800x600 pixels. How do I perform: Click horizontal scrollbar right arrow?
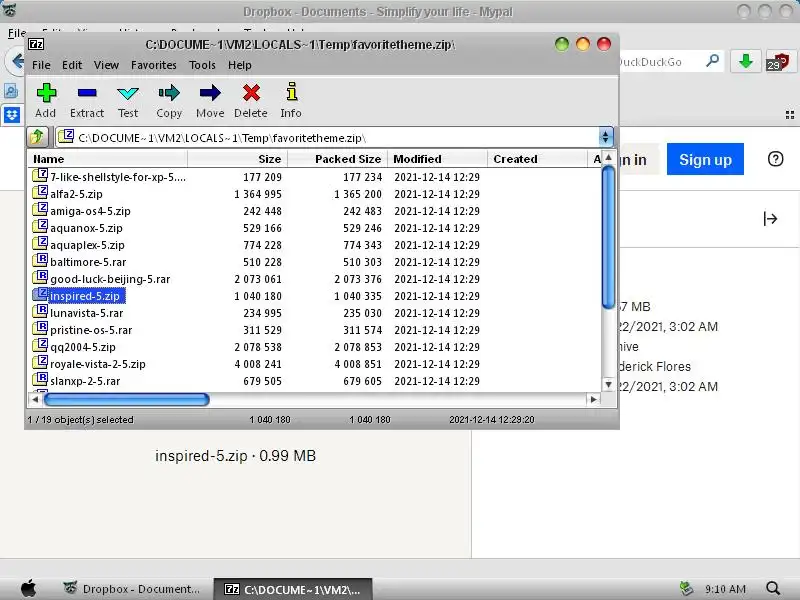point(593,399)
